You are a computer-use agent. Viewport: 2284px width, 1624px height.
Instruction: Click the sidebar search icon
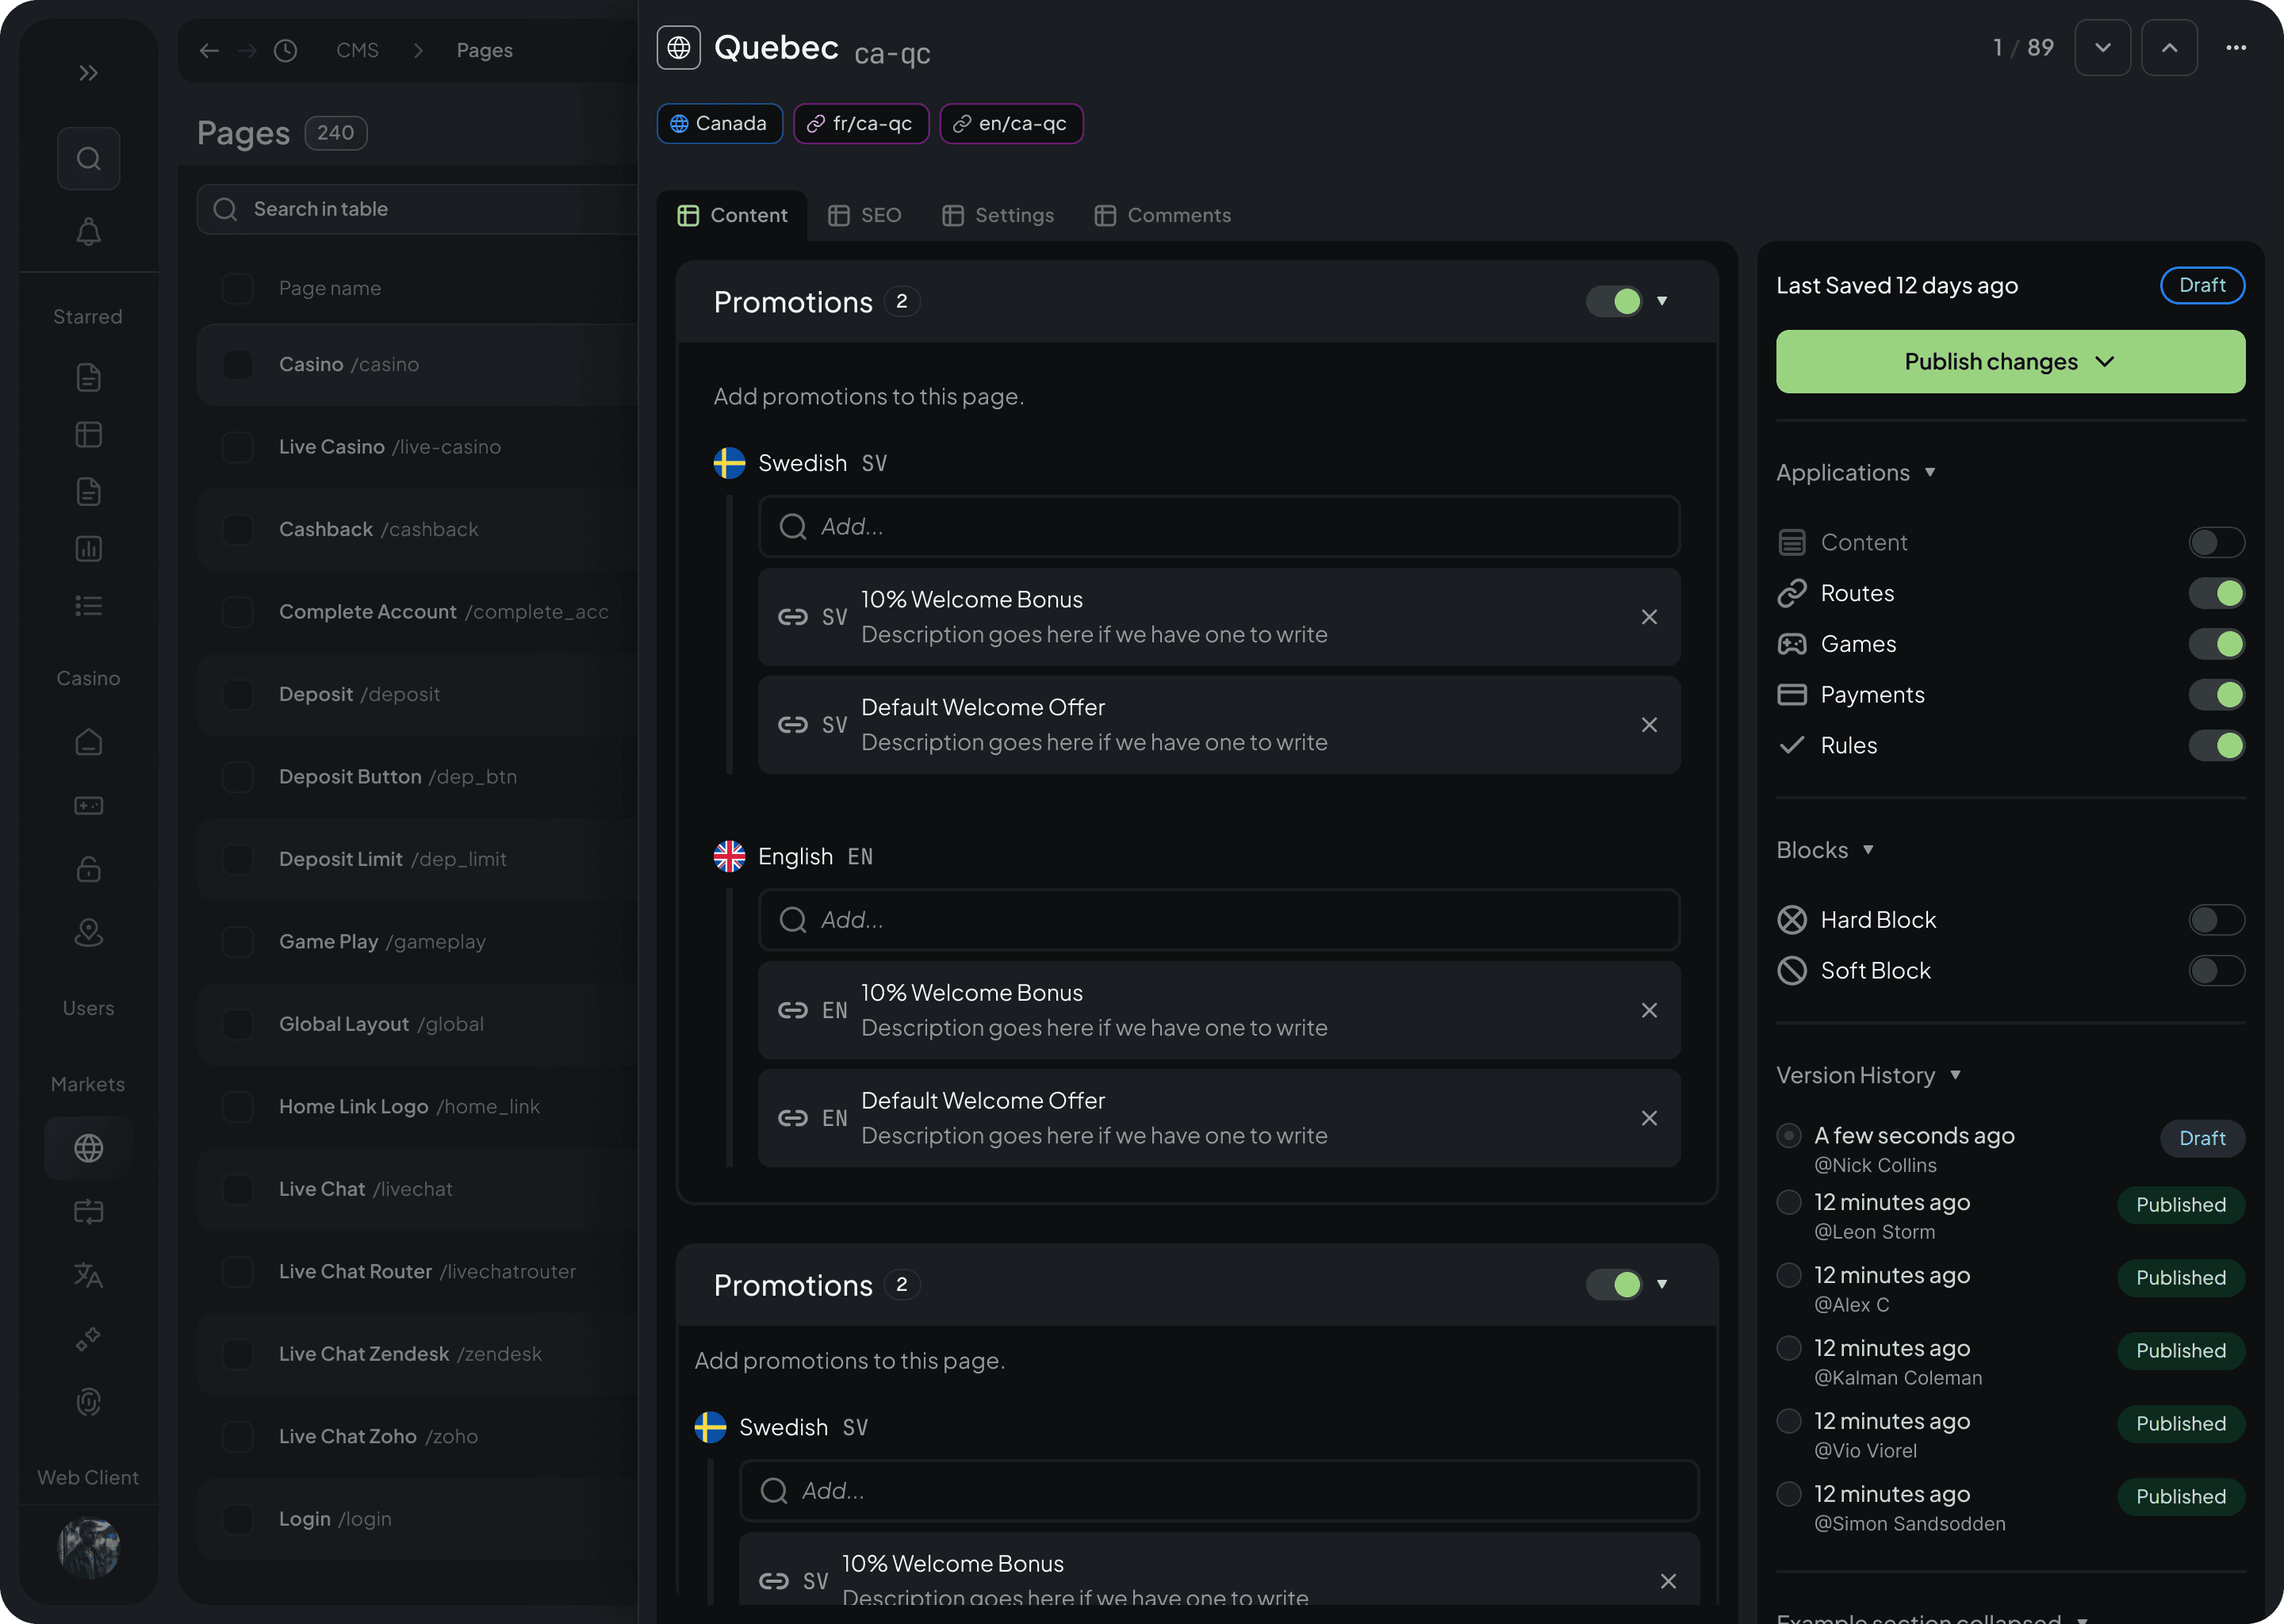[88, 158]
